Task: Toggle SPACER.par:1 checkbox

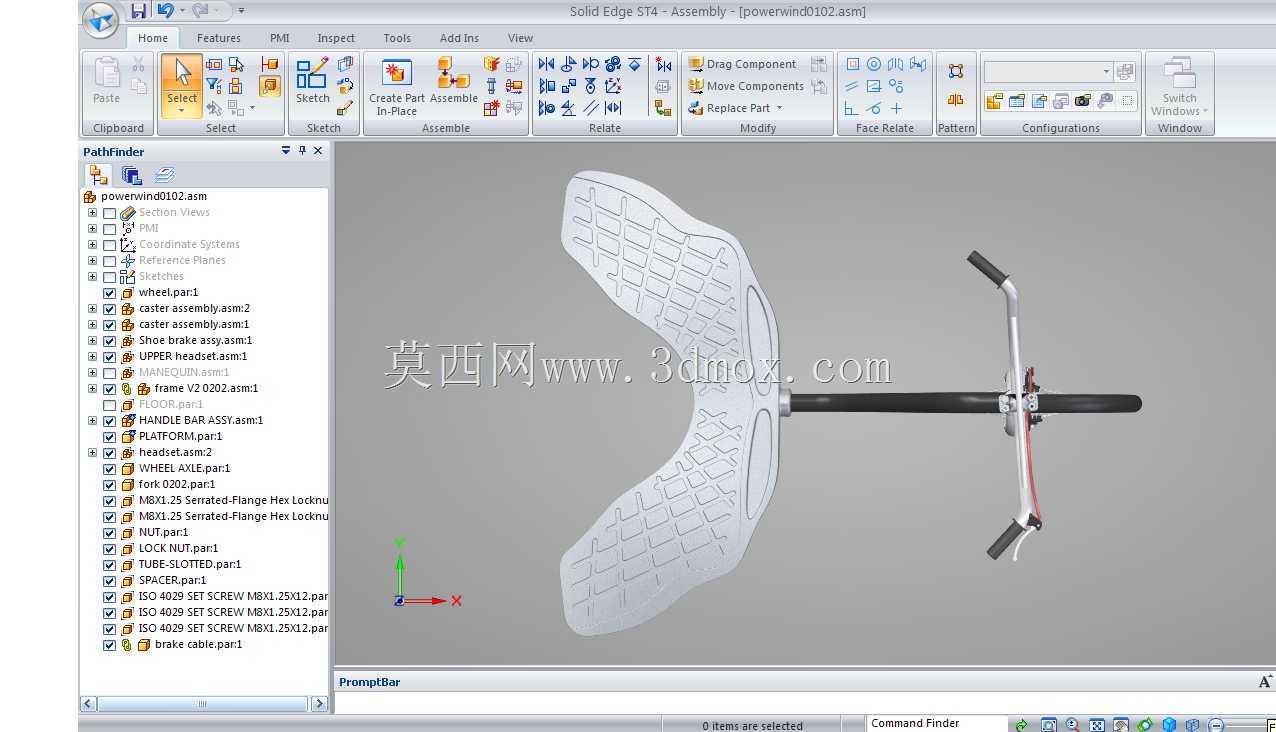Action: click(110, 581)
